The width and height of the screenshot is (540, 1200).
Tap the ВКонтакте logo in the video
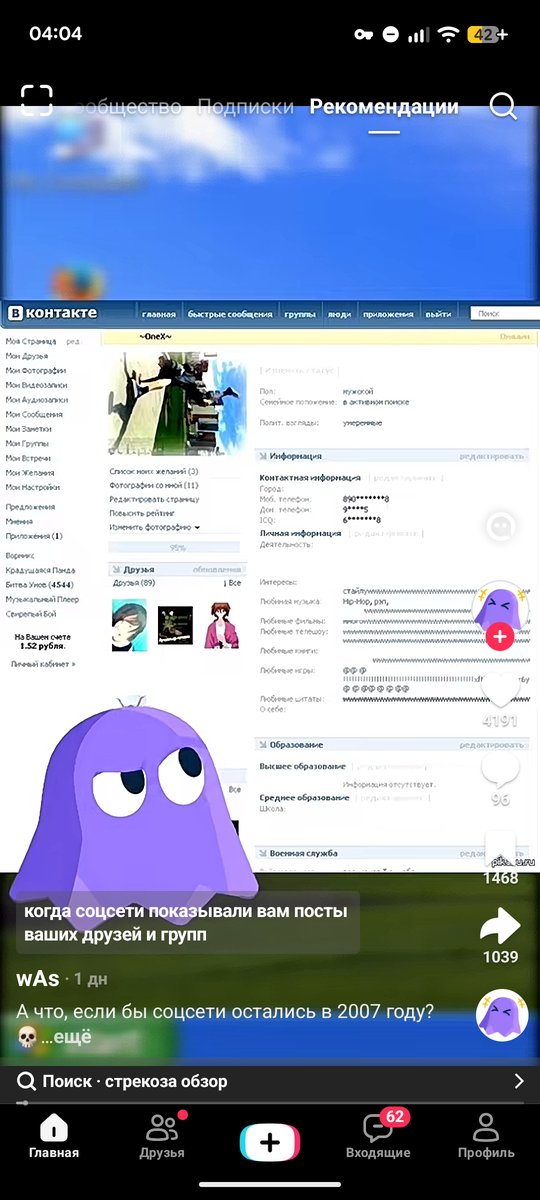click(53, 313)
